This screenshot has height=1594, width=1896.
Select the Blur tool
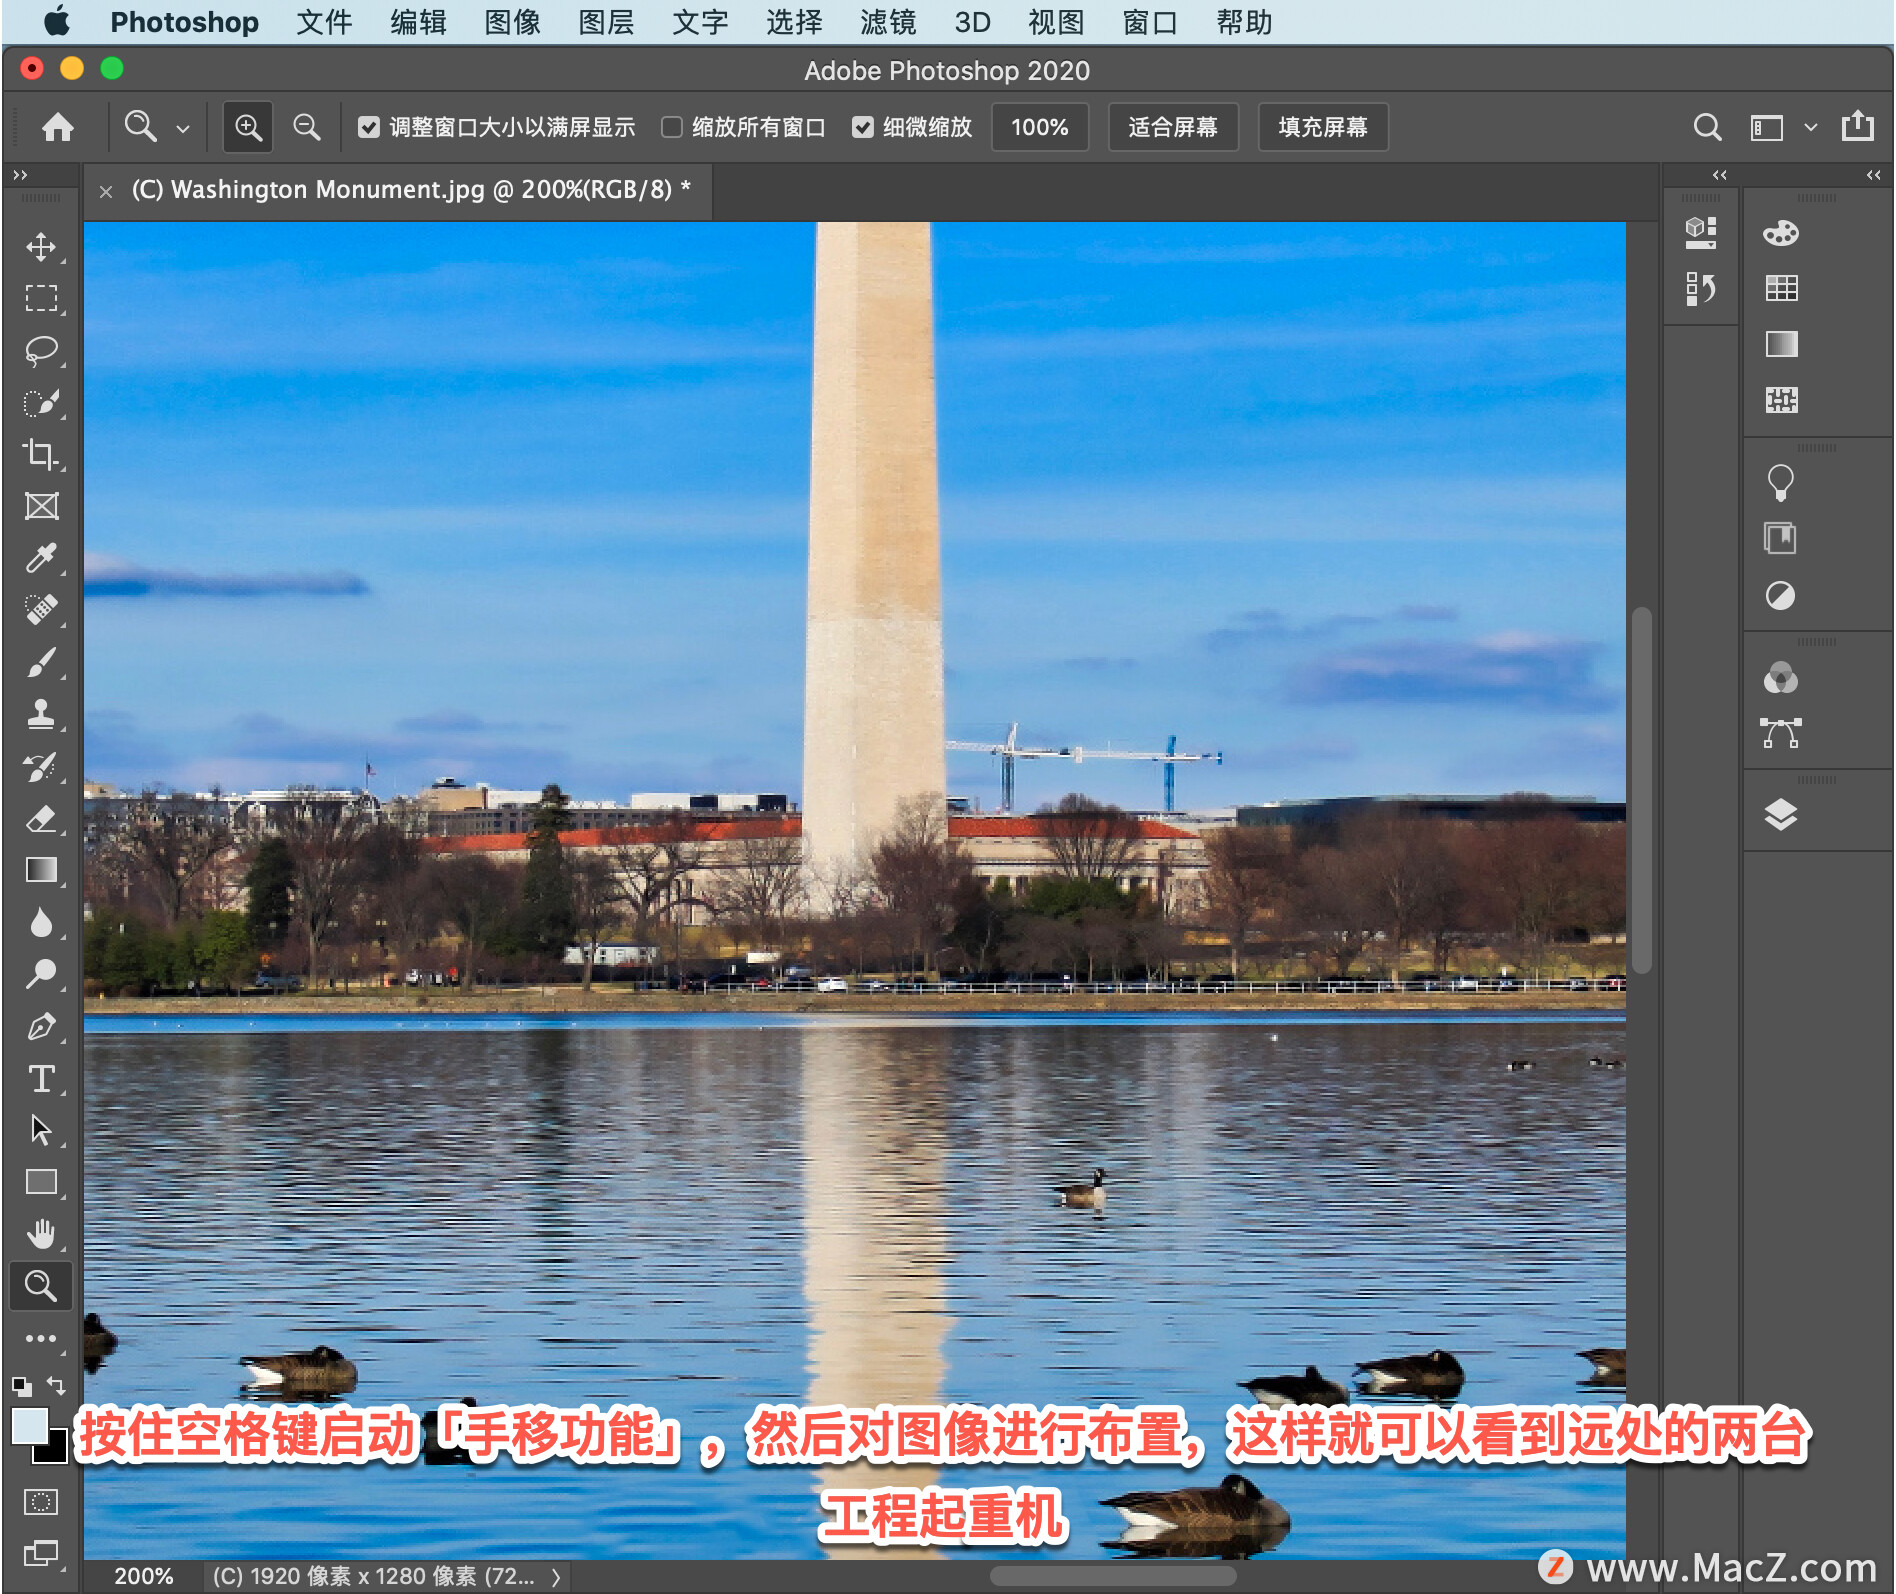point(41,922)
